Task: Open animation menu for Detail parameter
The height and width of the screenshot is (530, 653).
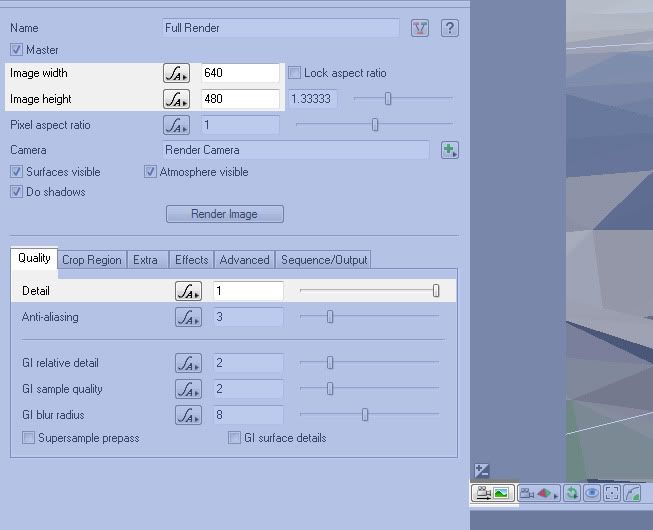Action: point(188,291)
